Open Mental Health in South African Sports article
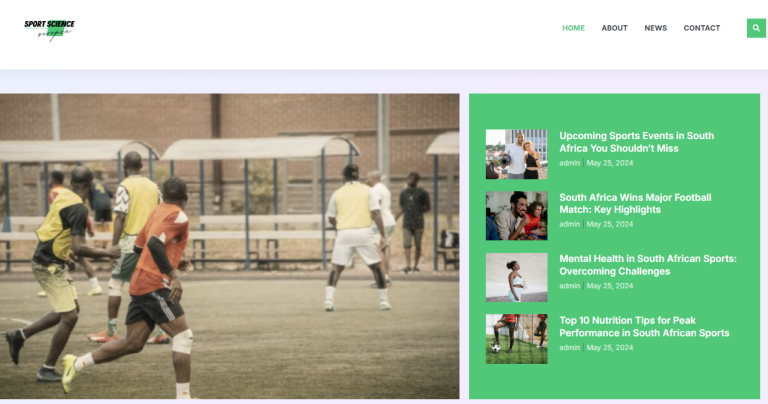 point(648,265)
